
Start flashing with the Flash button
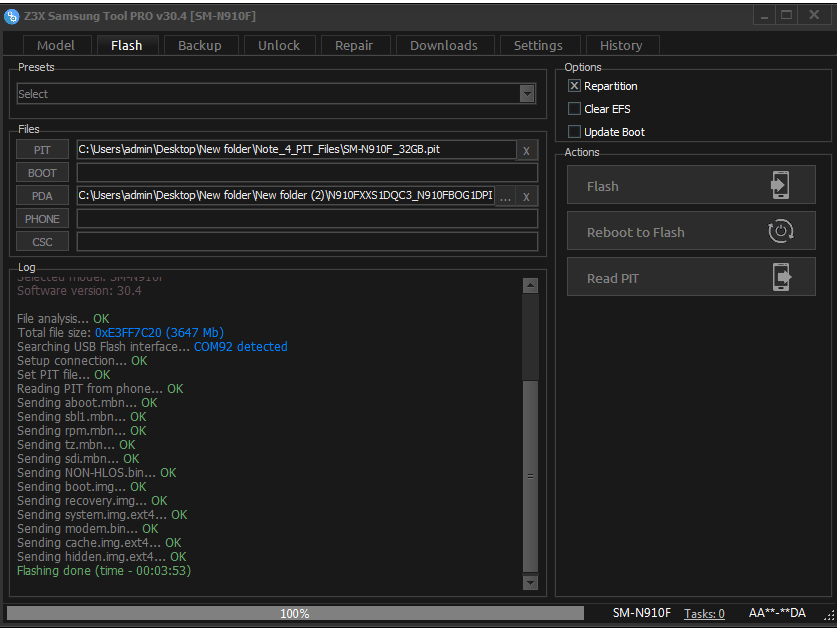pyautogui.click(x=691, y=185)
